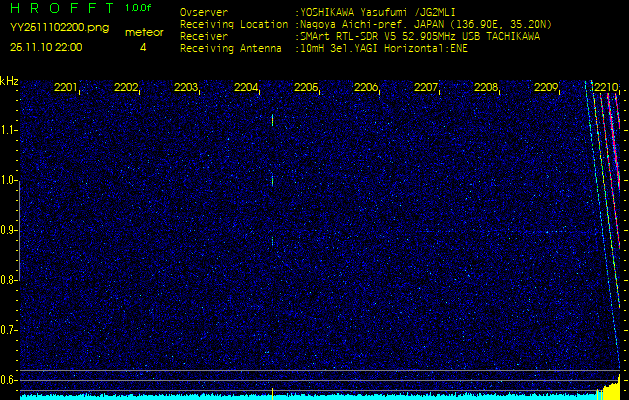Viewport: 629px width, 400px height.
Task: Click the 2208 time label
Action: tap(486, 88)
